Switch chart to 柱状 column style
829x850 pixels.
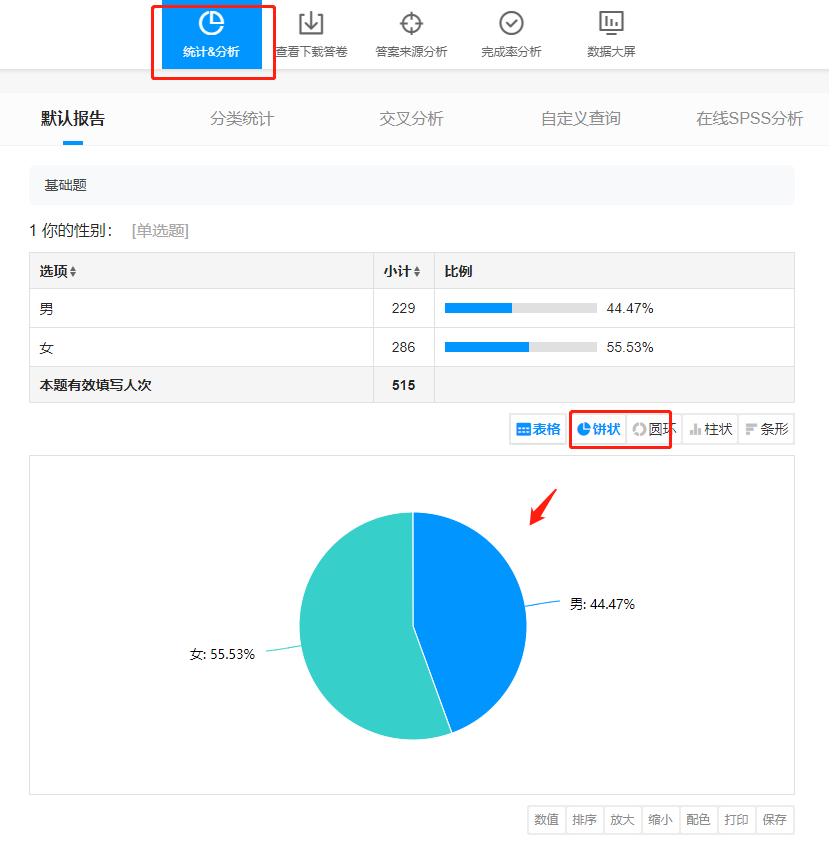pos(710,429)
